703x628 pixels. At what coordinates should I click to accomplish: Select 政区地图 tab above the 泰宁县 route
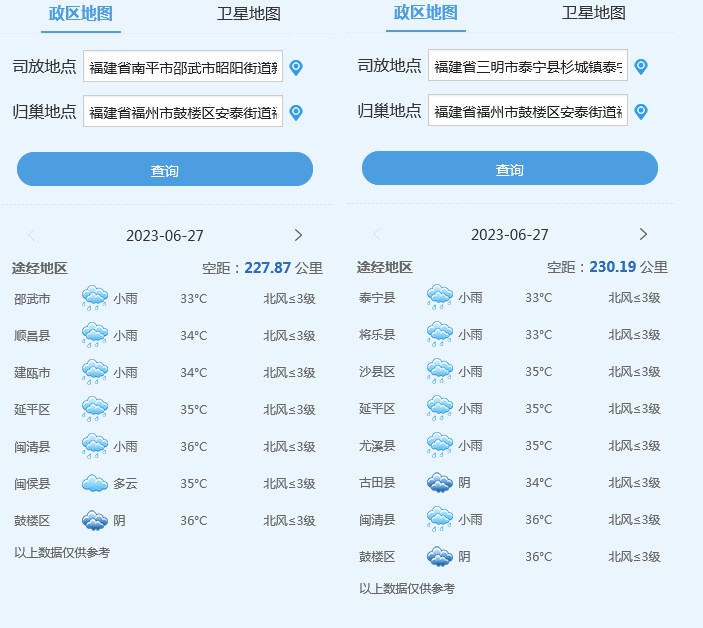(x=425, y=13)
